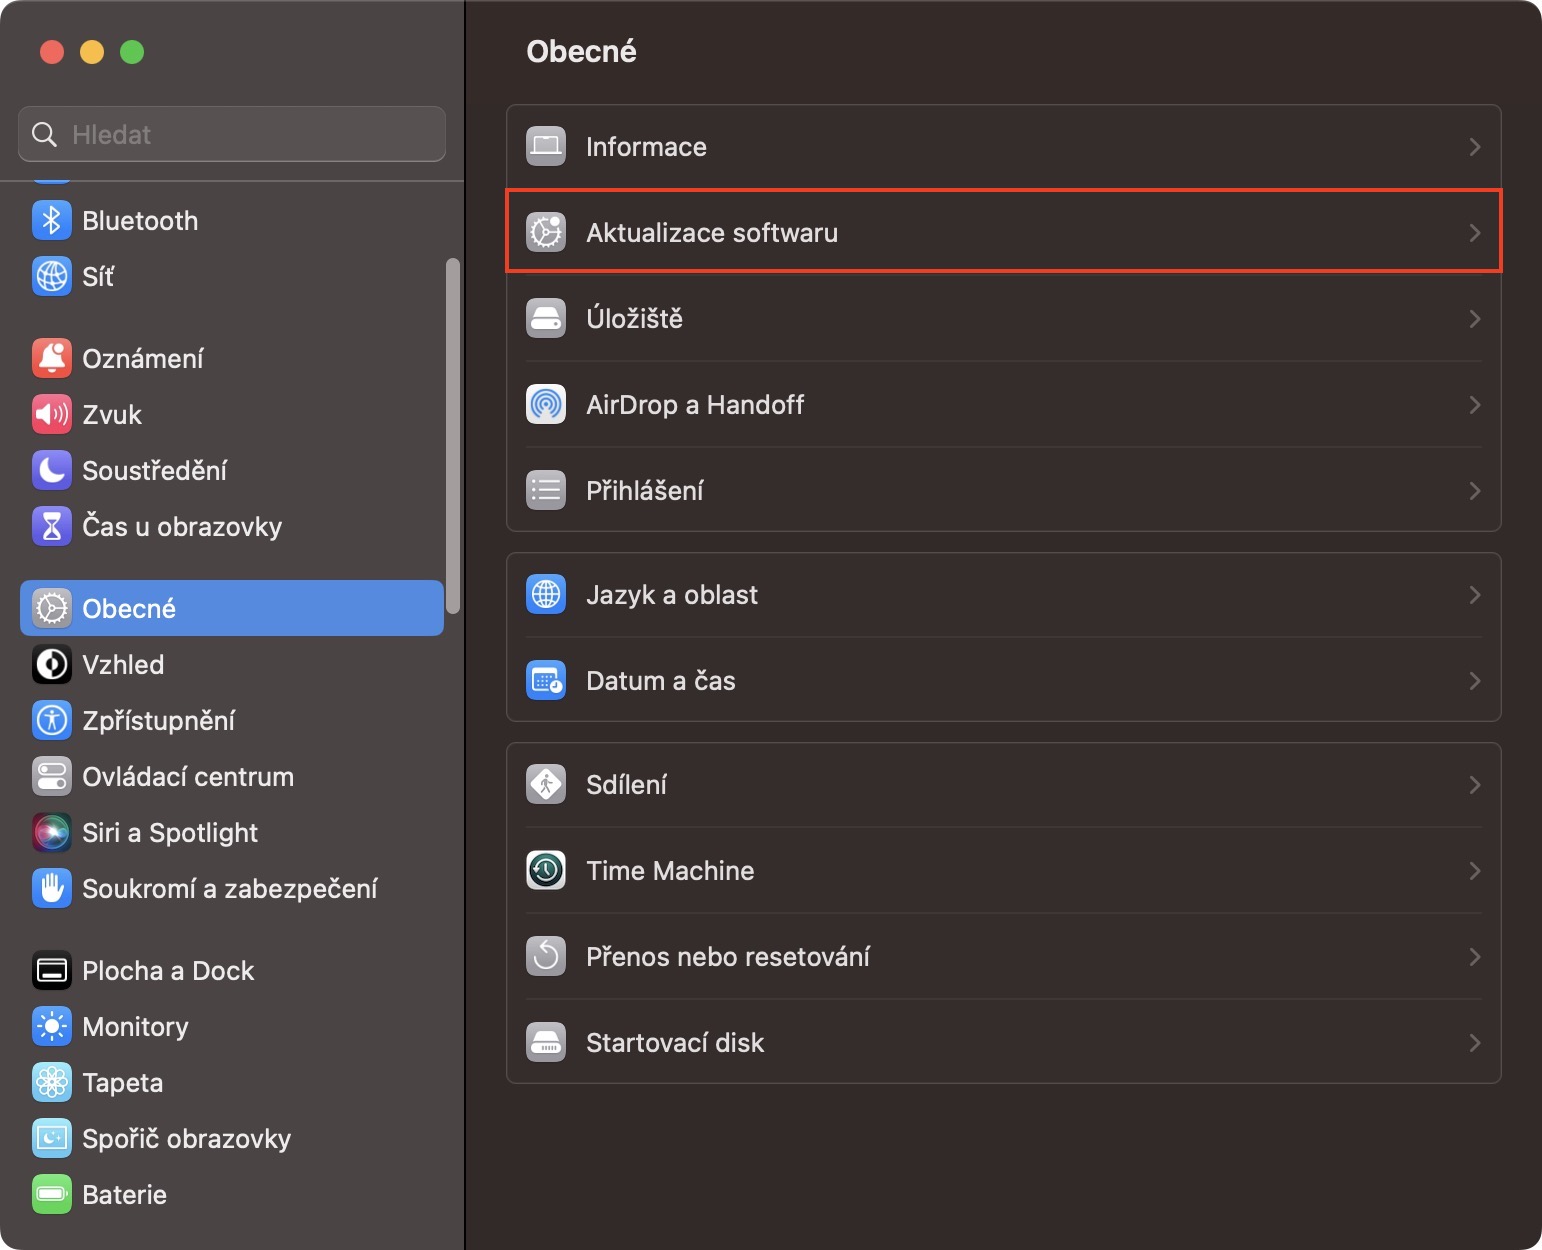
Task: Click the Soustředění moon icon
Action: tap(52, 471)
